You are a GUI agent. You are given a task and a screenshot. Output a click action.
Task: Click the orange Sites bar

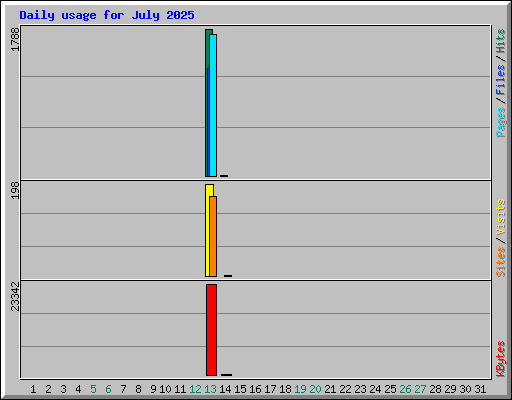(x=213, y=236)
